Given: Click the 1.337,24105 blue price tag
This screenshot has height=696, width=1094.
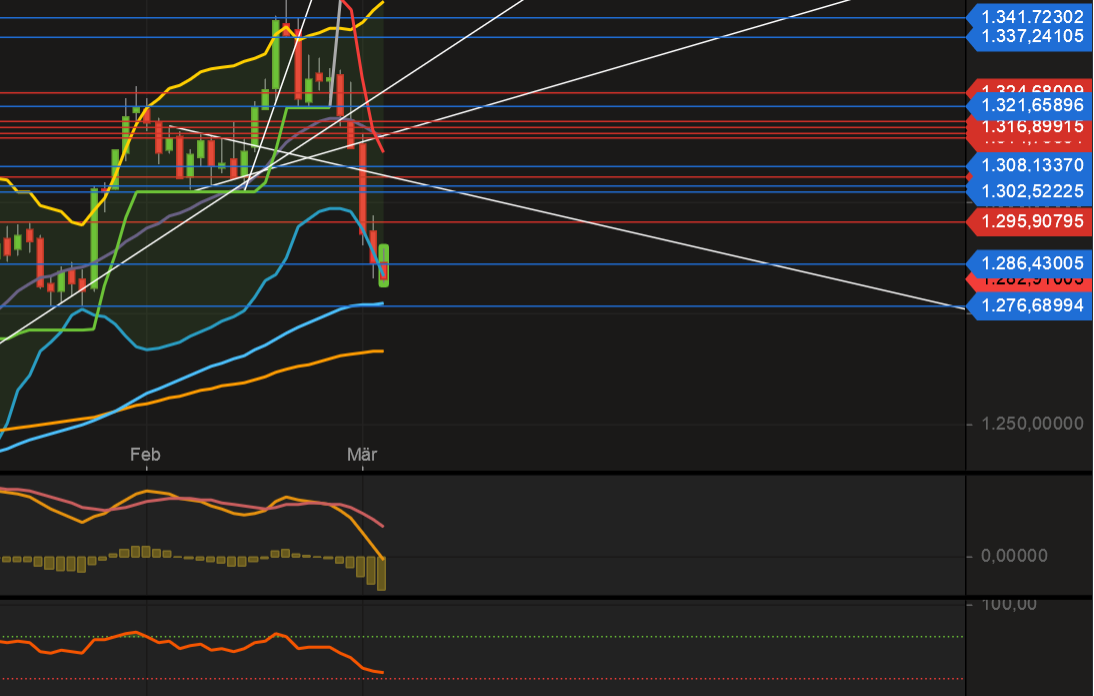Looking at the screenshot, I should [1029, 36].
